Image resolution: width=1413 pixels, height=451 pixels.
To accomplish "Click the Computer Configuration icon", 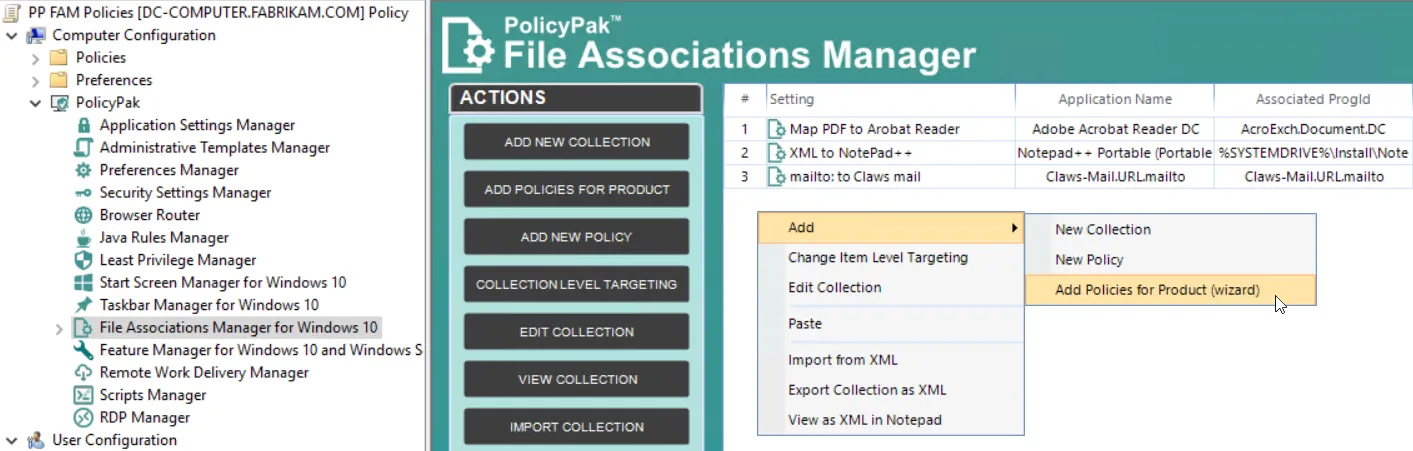I will pos(36,35).
